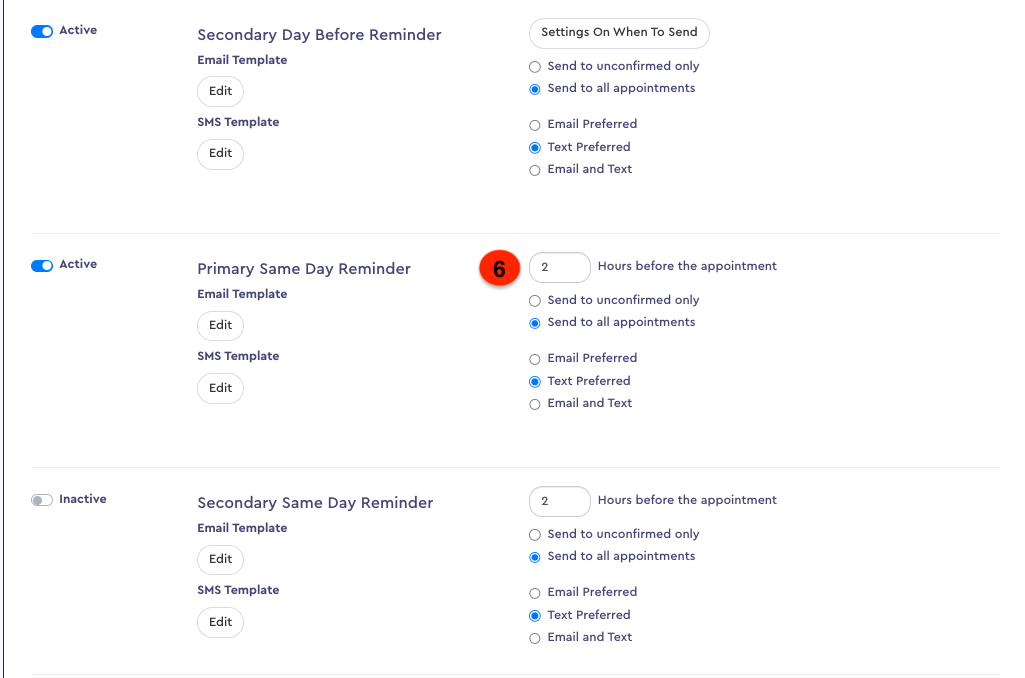The image size is (1025, 678).
Task: Select Email and Text for Secondary Day Before Reminder
Action: coord(534,169)
